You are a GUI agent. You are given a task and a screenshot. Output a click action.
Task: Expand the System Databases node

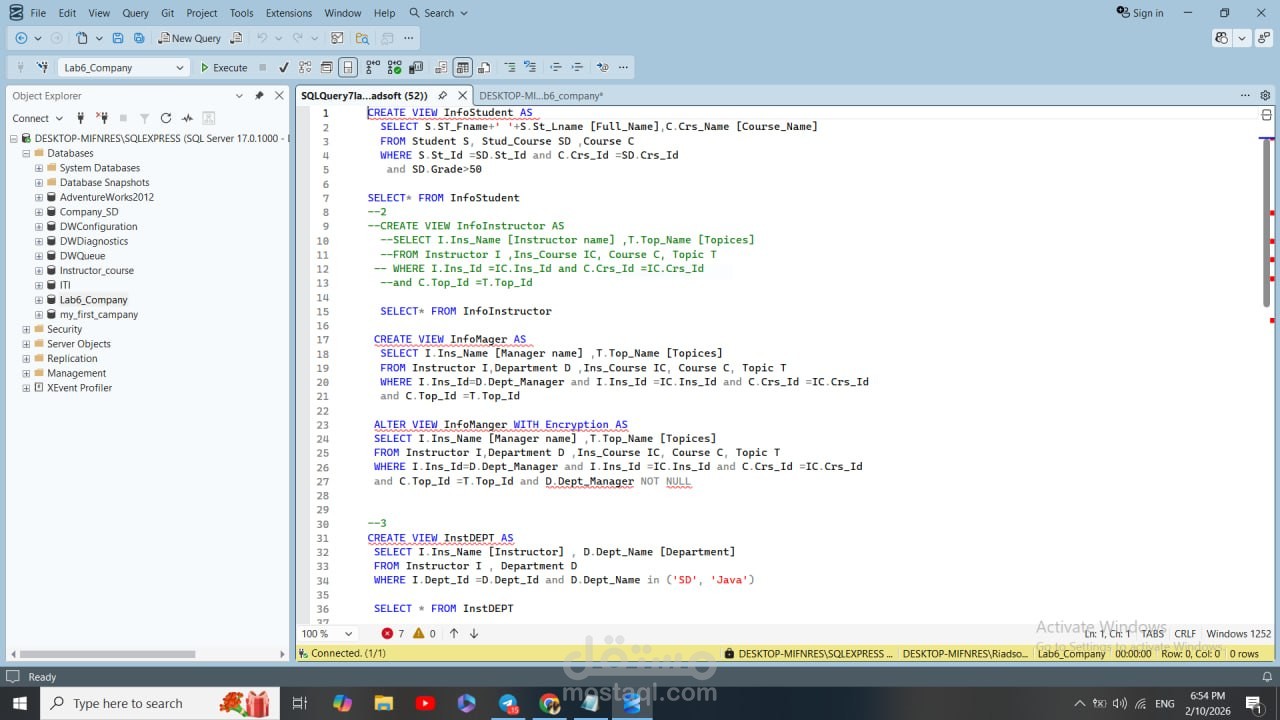click(x=39, y=168)
